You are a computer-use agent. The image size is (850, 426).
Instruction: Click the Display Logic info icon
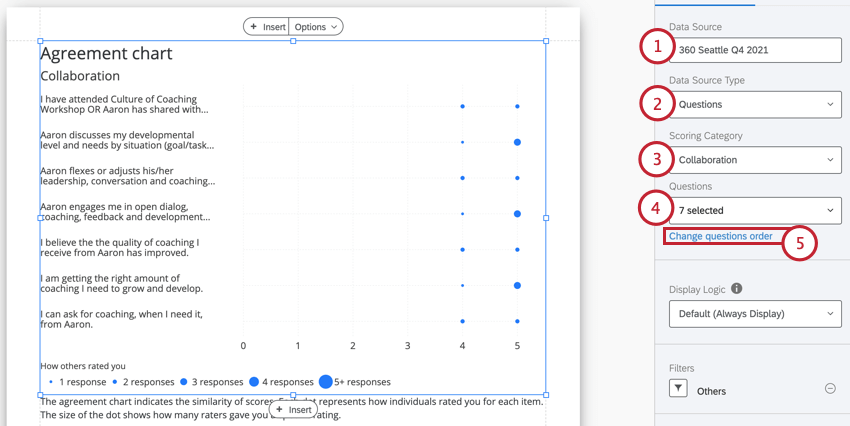736,288
